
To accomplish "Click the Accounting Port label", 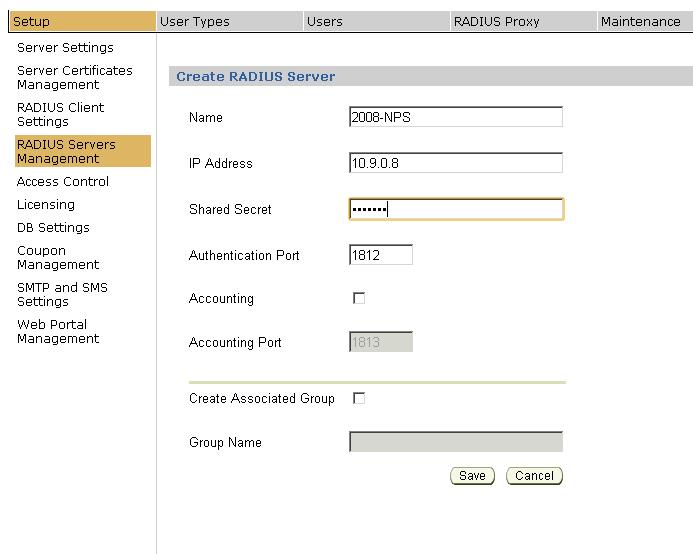I will 235,343.
